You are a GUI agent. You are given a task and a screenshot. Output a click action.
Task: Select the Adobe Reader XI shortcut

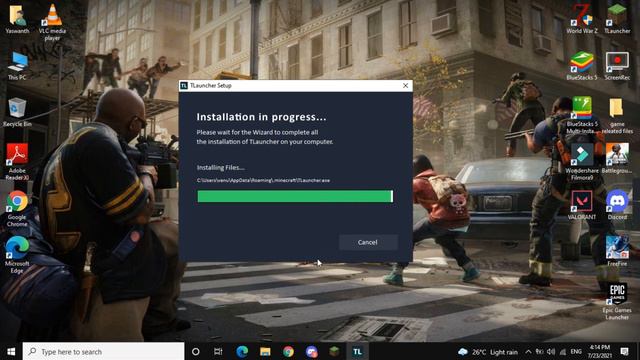(x=17, y=161)
